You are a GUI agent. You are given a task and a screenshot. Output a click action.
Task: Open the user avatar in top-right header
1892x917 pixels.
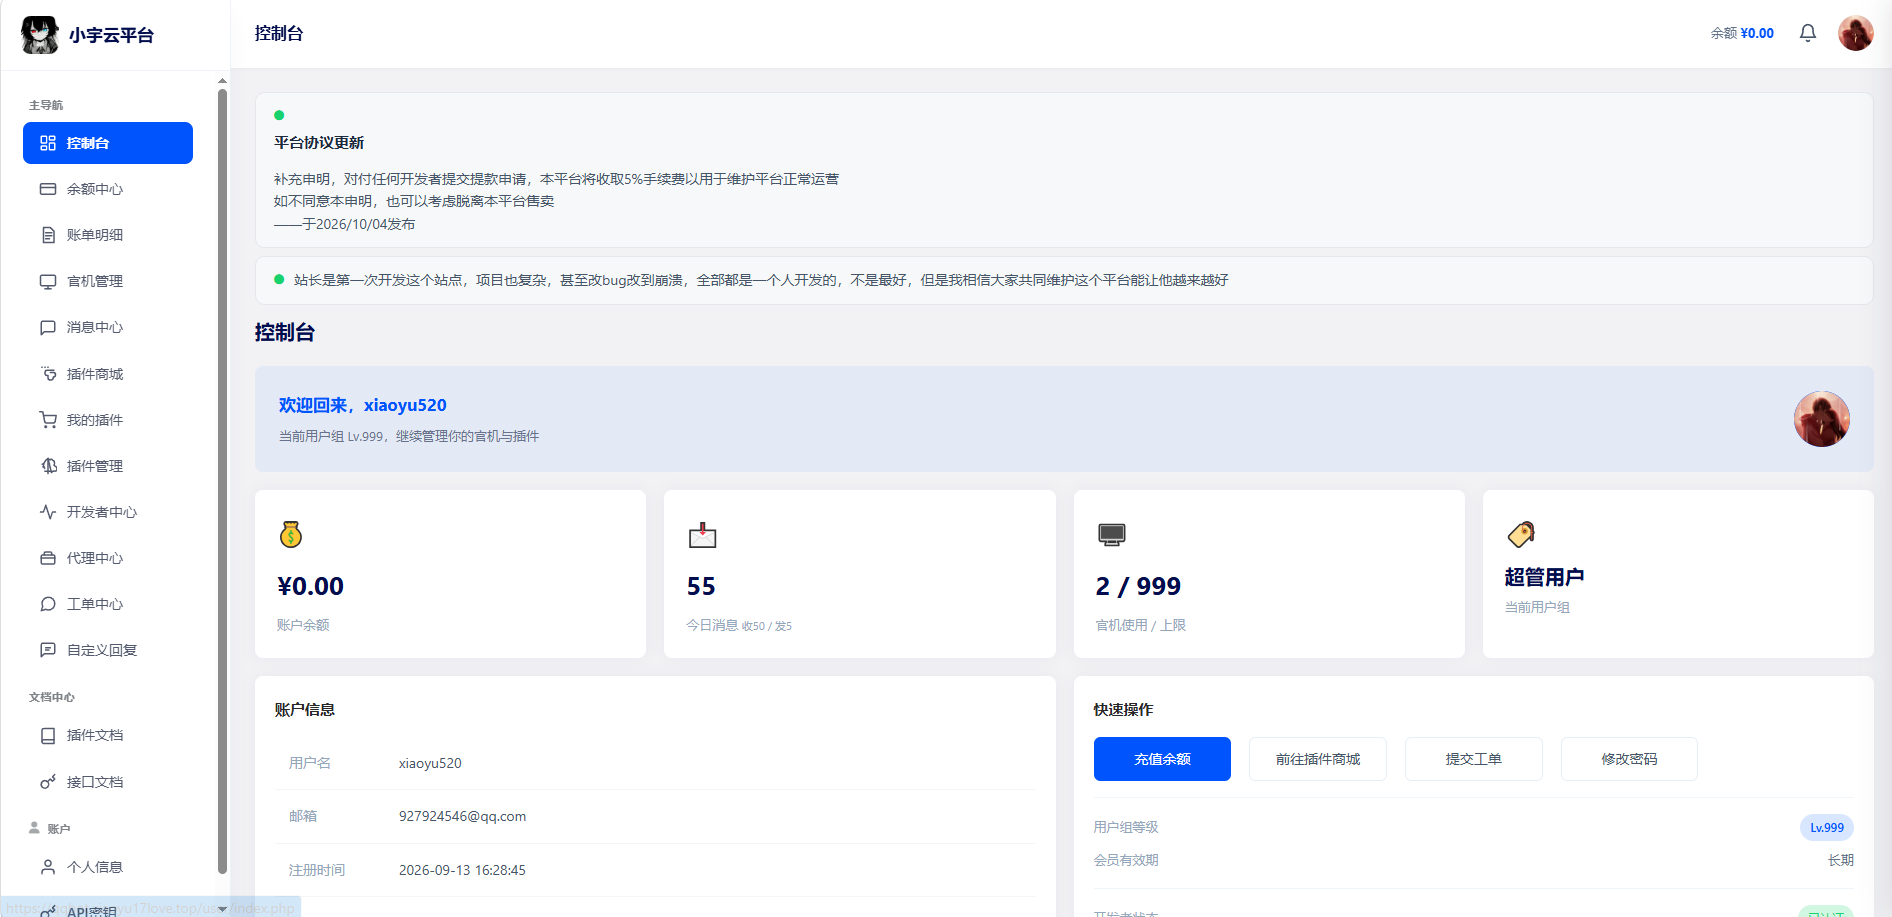(x=1856, y=33)
